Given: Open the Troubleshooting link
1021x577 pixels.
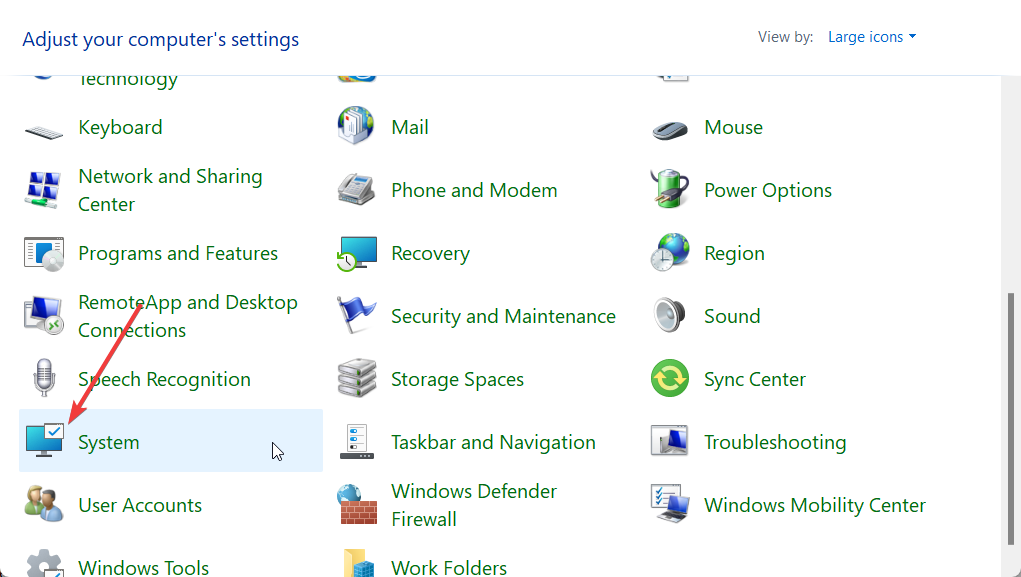Looking at the screenshot, I should [x=775, y=442].
